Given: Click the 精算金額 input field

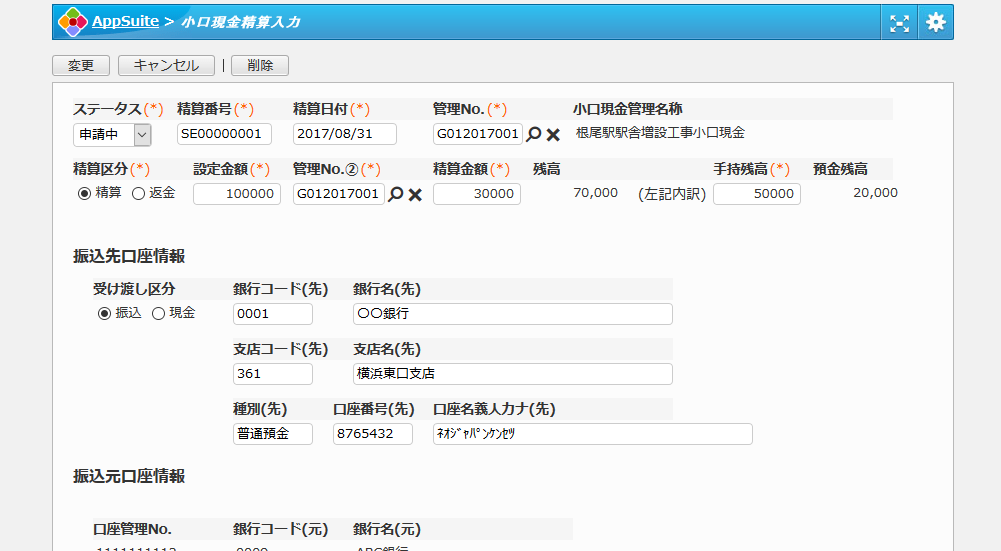Looking at the screenshot, I should tap(476, 194).
